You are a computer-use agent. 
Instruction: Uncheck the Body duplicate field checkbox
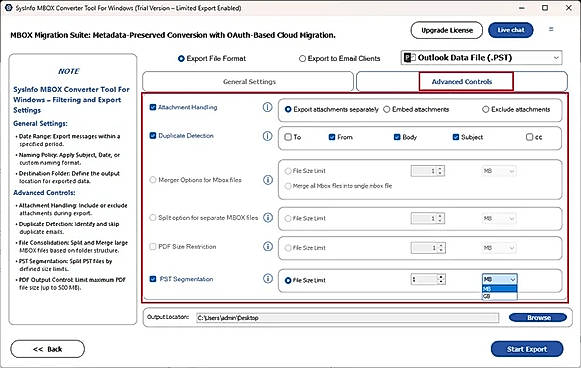click(x=397, y=137)
